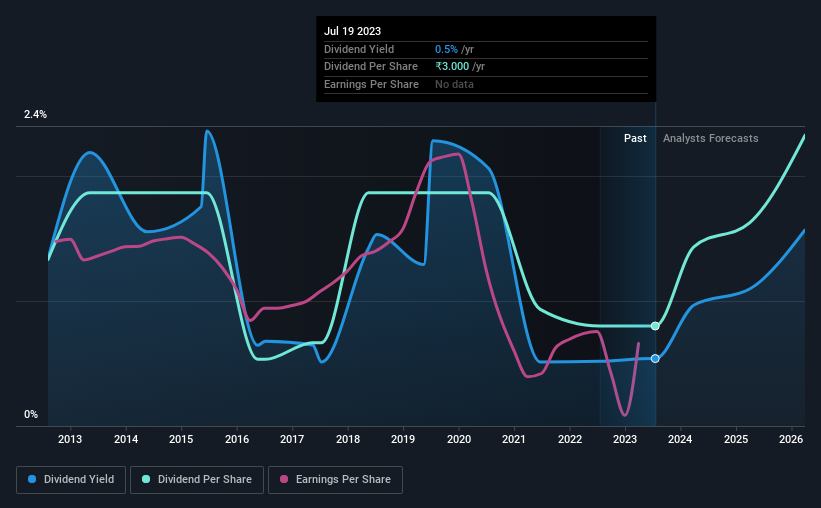Click the Jul 19 2023 tooltip date

pyautogui.click(x=352, y=31)
